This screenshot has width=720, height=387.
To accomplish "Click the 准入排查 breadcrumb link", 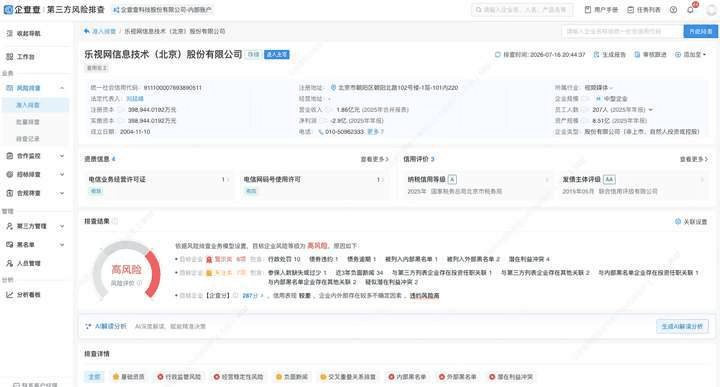I will [104, 31].
